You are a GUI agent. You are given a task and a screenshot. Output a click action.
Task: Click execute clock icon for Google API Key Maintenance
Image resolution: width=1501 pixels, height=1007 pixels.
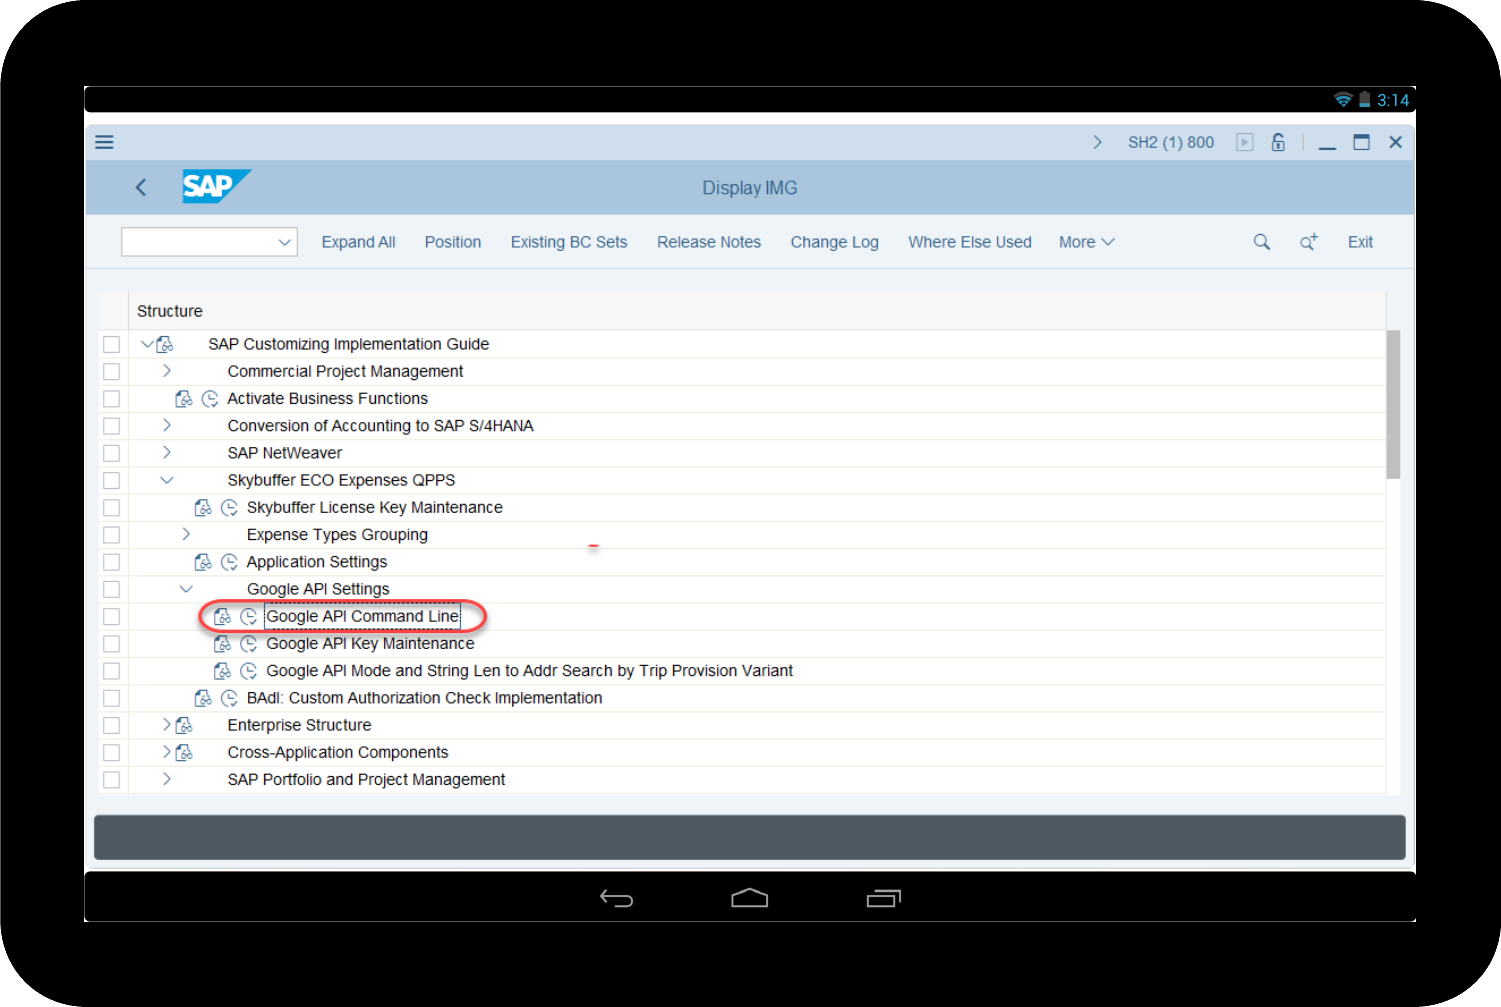(249, 643)
